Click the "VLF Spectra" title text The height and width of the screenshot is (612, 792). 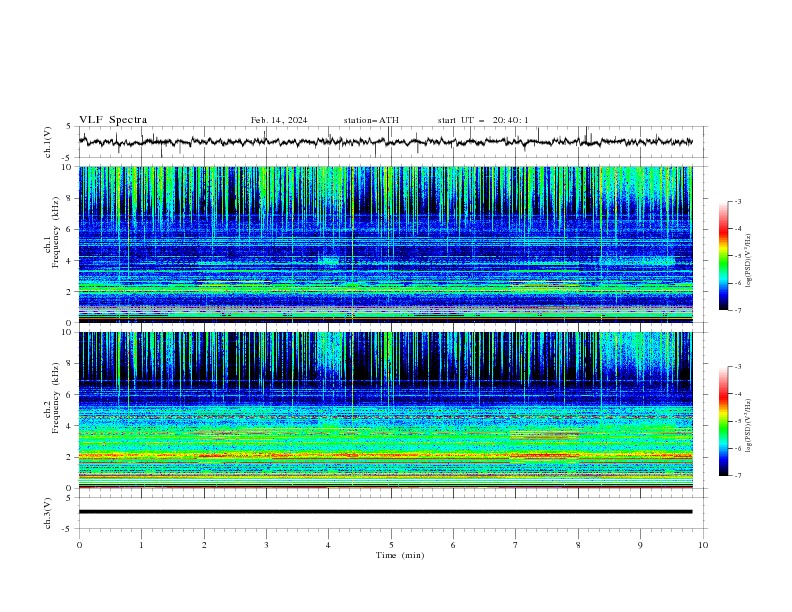point(113,120)
